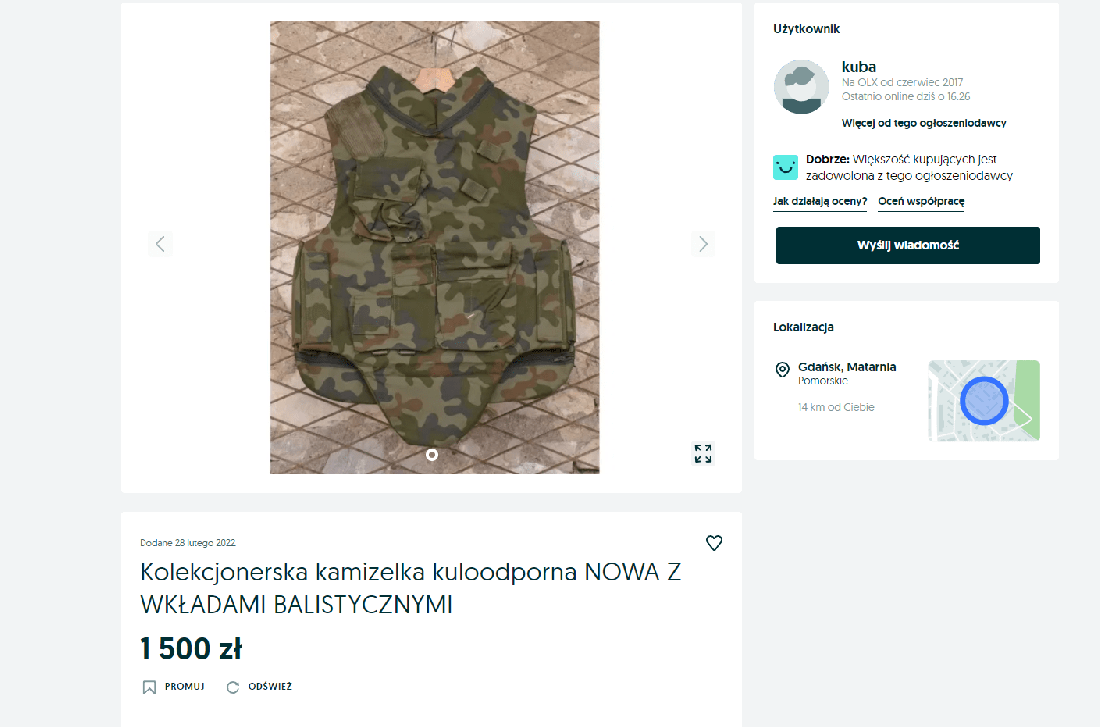The width and height of the screenshot is (1100, 727).
Task: Click the seller's avatar picture
Action: click(x=801, y=87)
